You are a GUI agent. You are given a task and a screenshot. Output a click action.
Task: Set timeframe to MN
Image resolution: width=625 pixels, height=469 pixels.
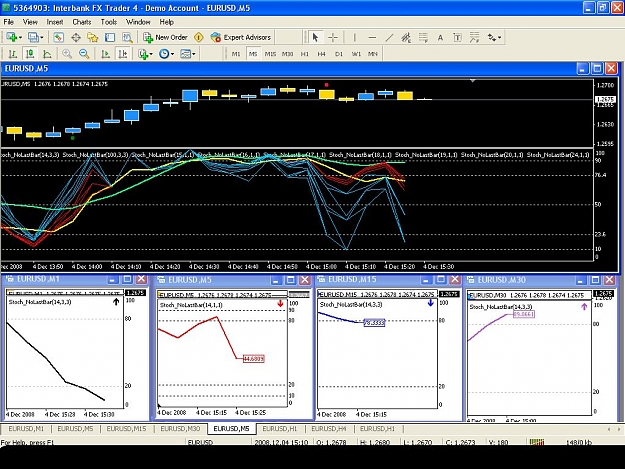click(x=373, y=54)
